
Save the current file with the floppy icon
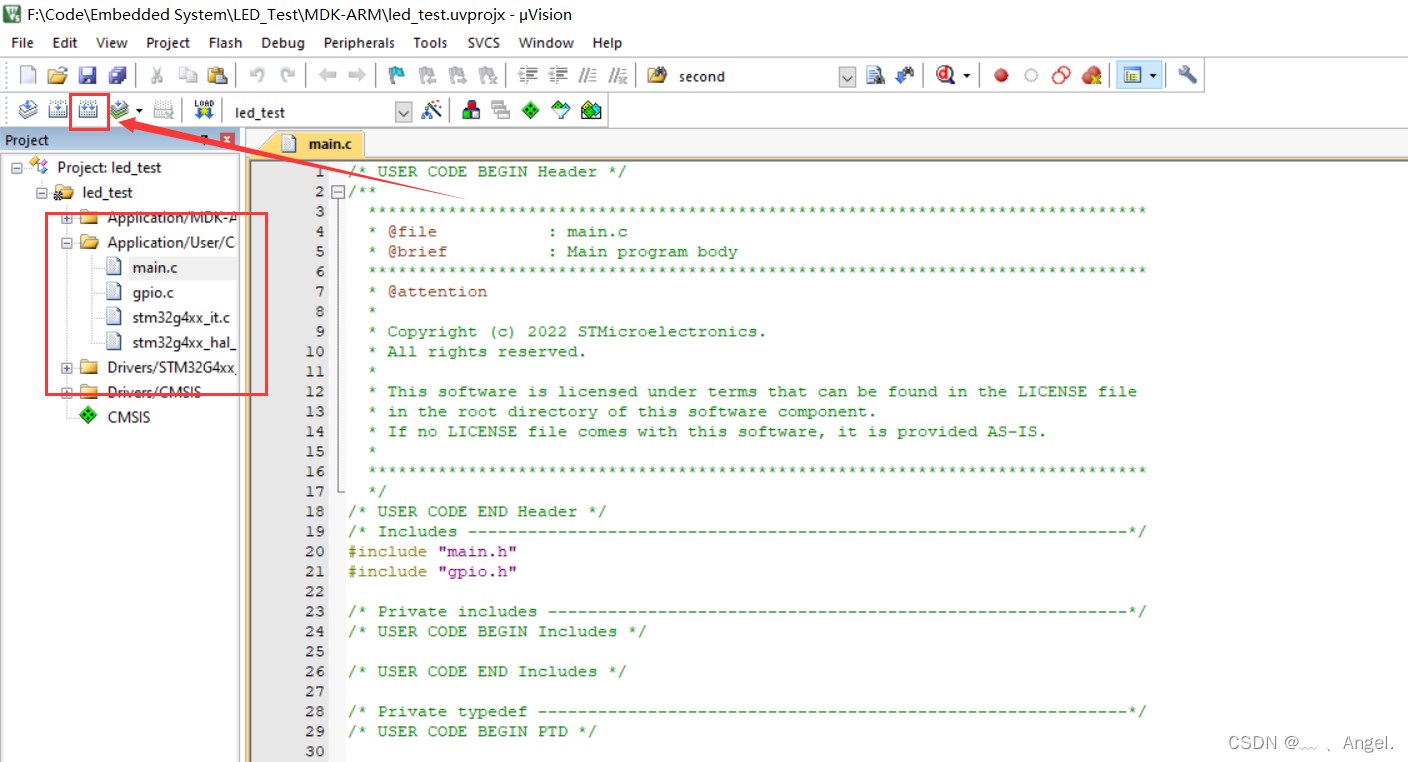click(88, 75)
